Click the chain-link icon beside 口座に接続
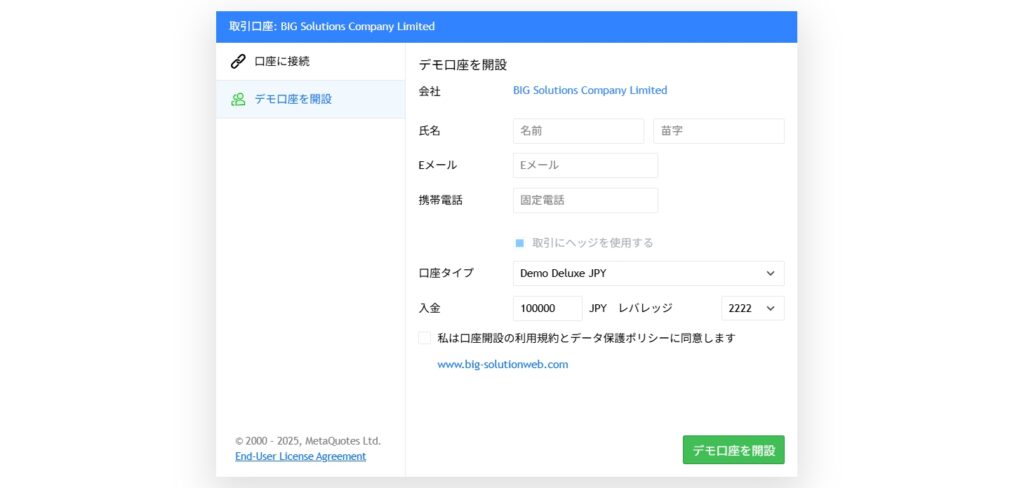The width and height of the screenshot is (1024, 488). coord(238,61)
